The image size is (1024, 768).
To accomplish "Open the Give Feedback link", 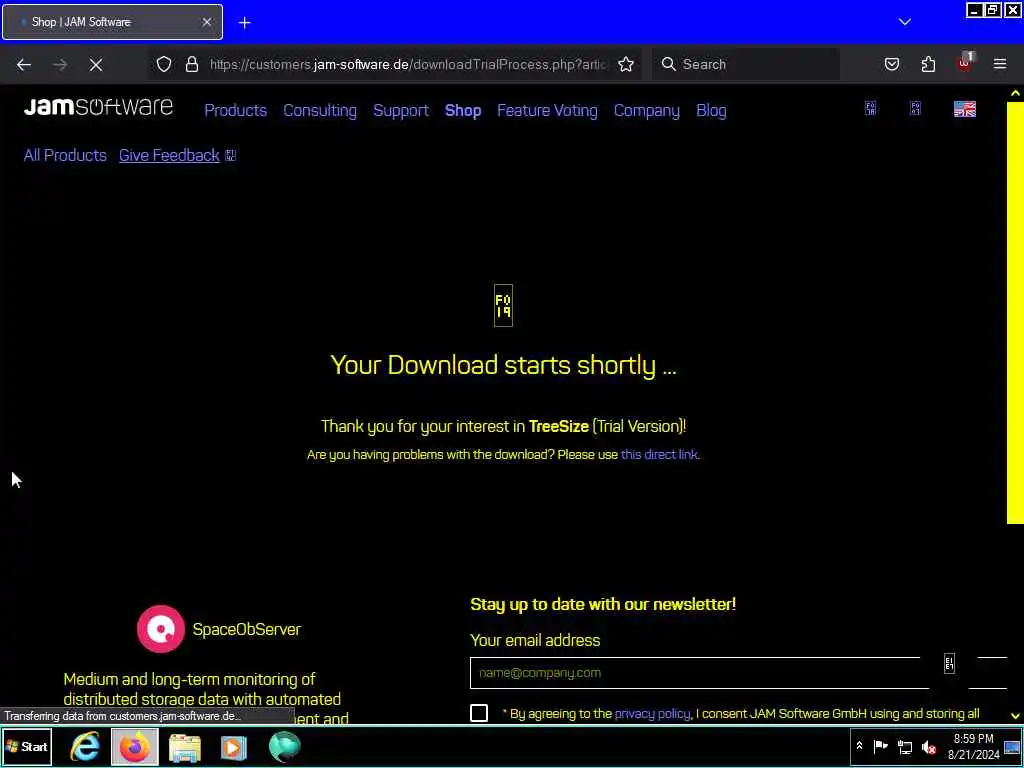I will (x=169, y=155).
